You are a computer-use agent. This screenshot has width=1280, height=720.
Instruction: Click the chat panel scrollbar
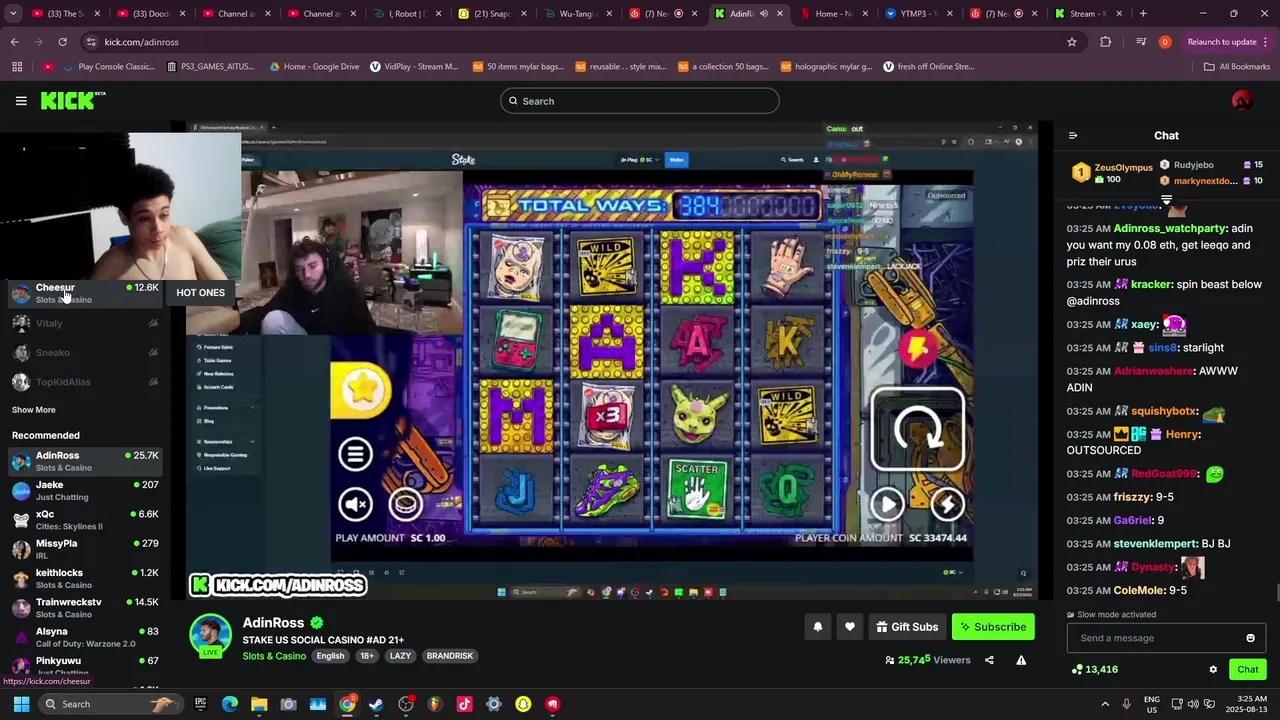click(1277, 590)
